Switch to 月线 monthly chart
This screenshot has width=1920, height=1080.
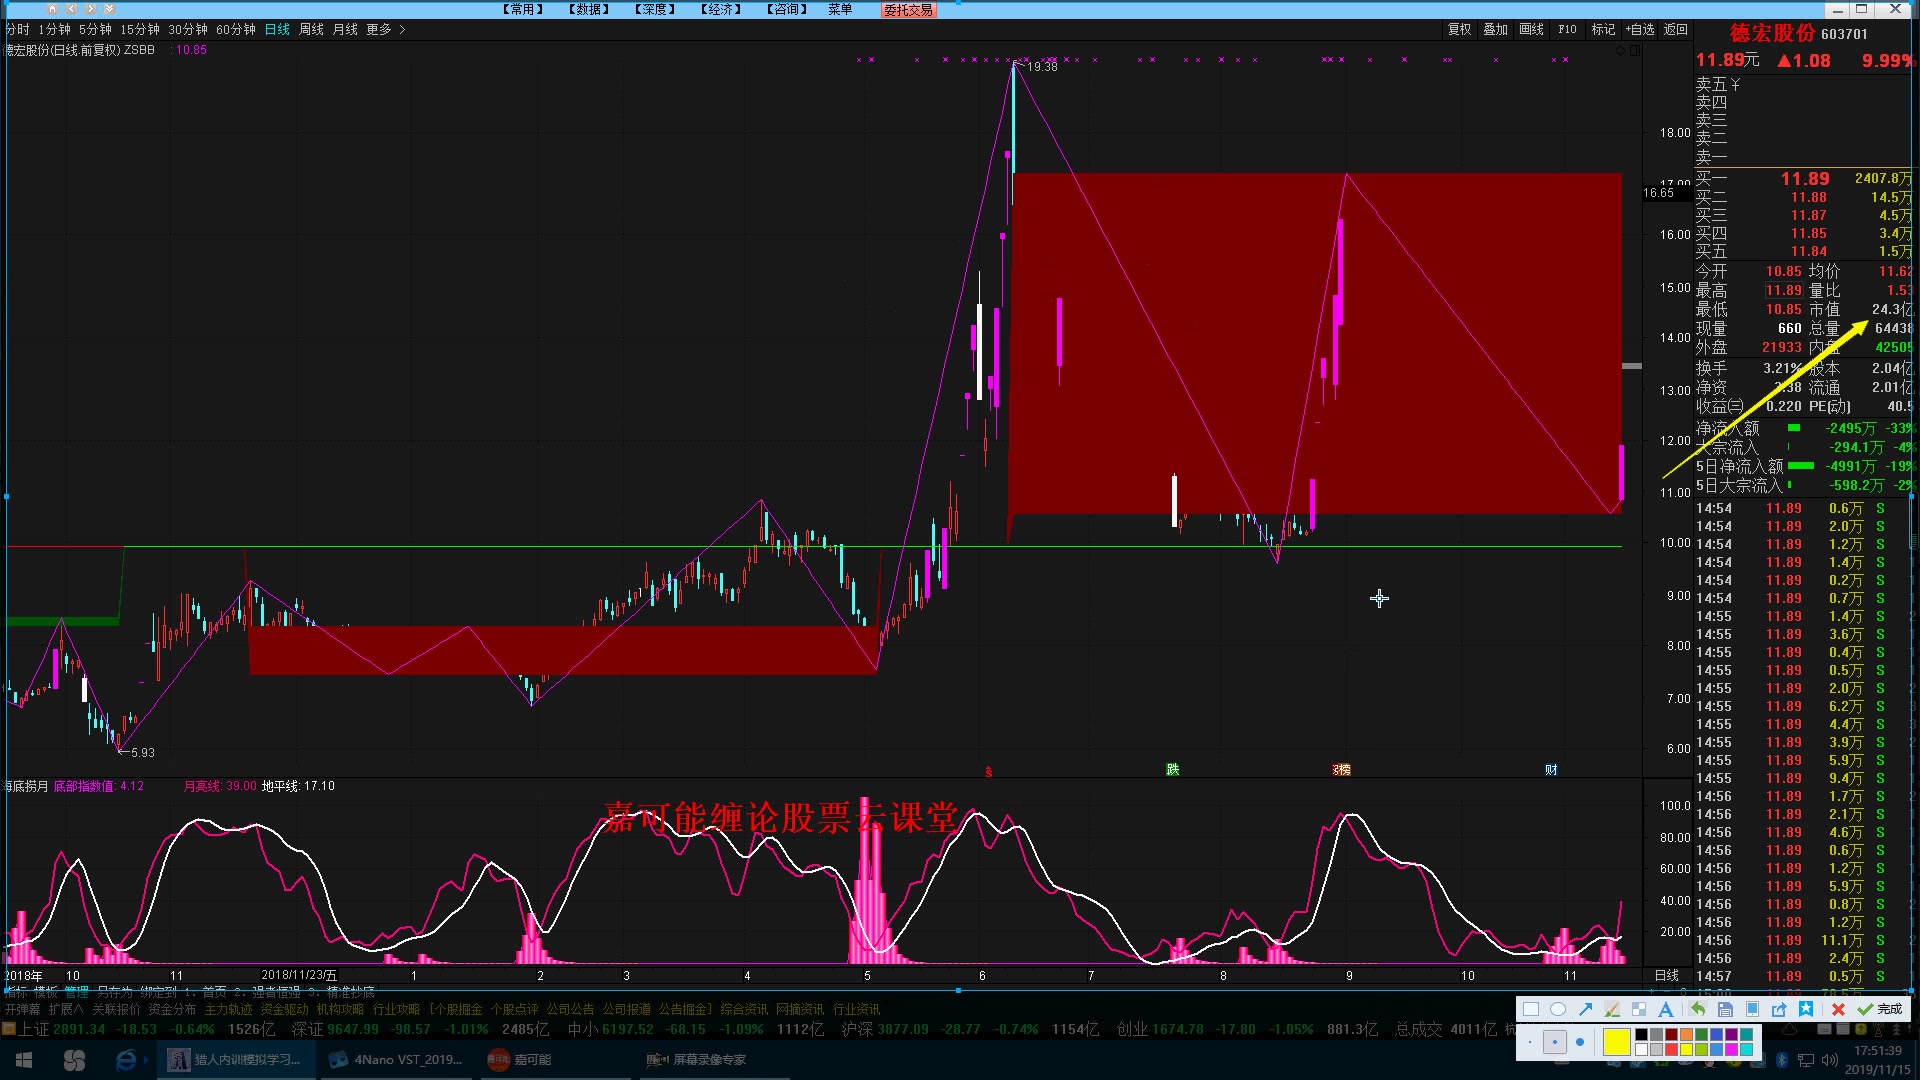[345, 30]
